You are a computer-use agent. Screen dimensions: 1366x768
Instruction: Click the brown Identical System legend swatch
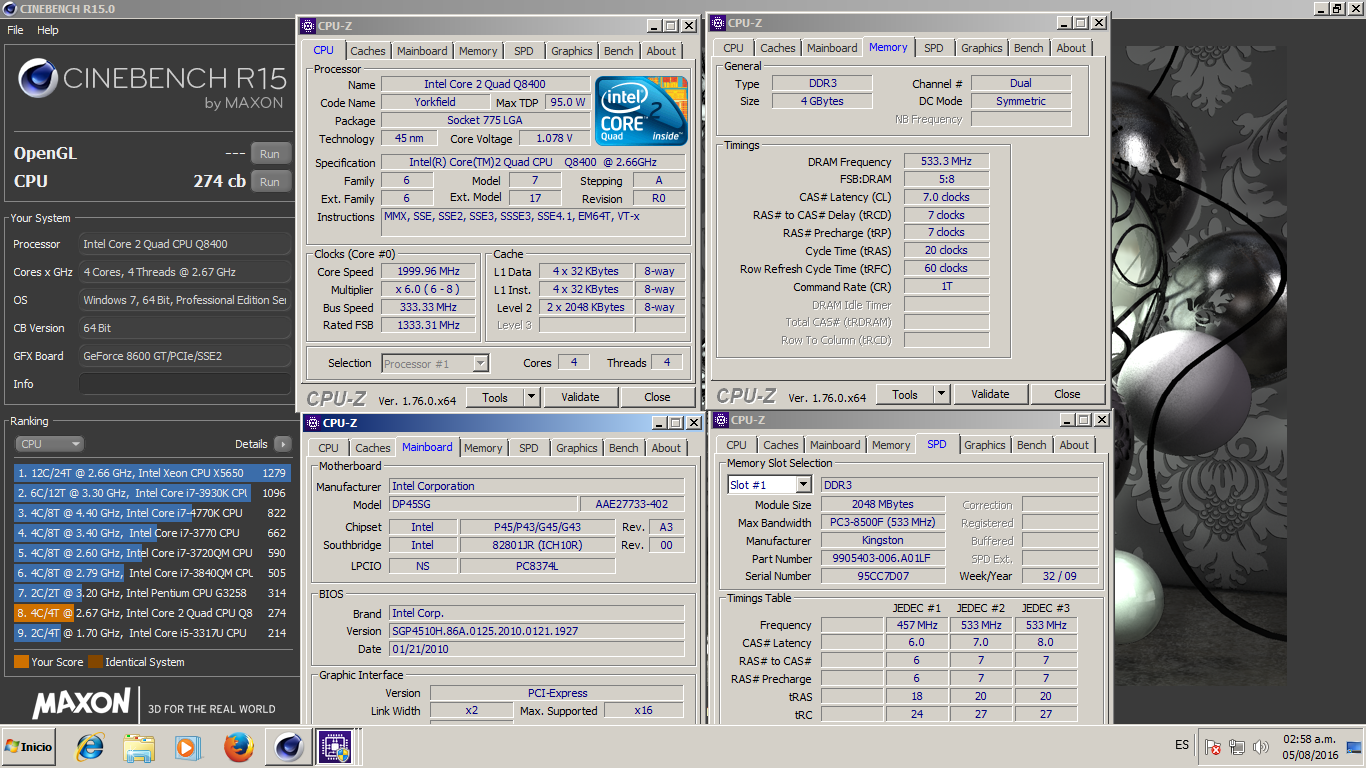[95, 661]
